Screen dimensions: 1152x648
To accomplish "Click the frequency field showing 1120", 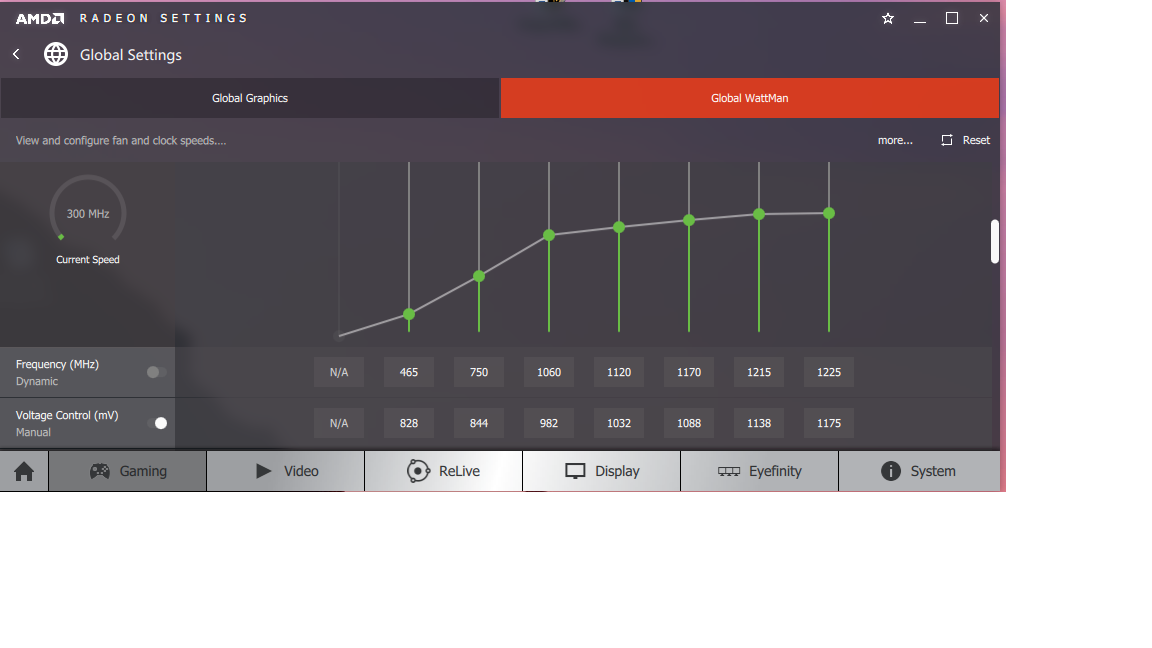I will pyautogui.click(x=619, y=372).
